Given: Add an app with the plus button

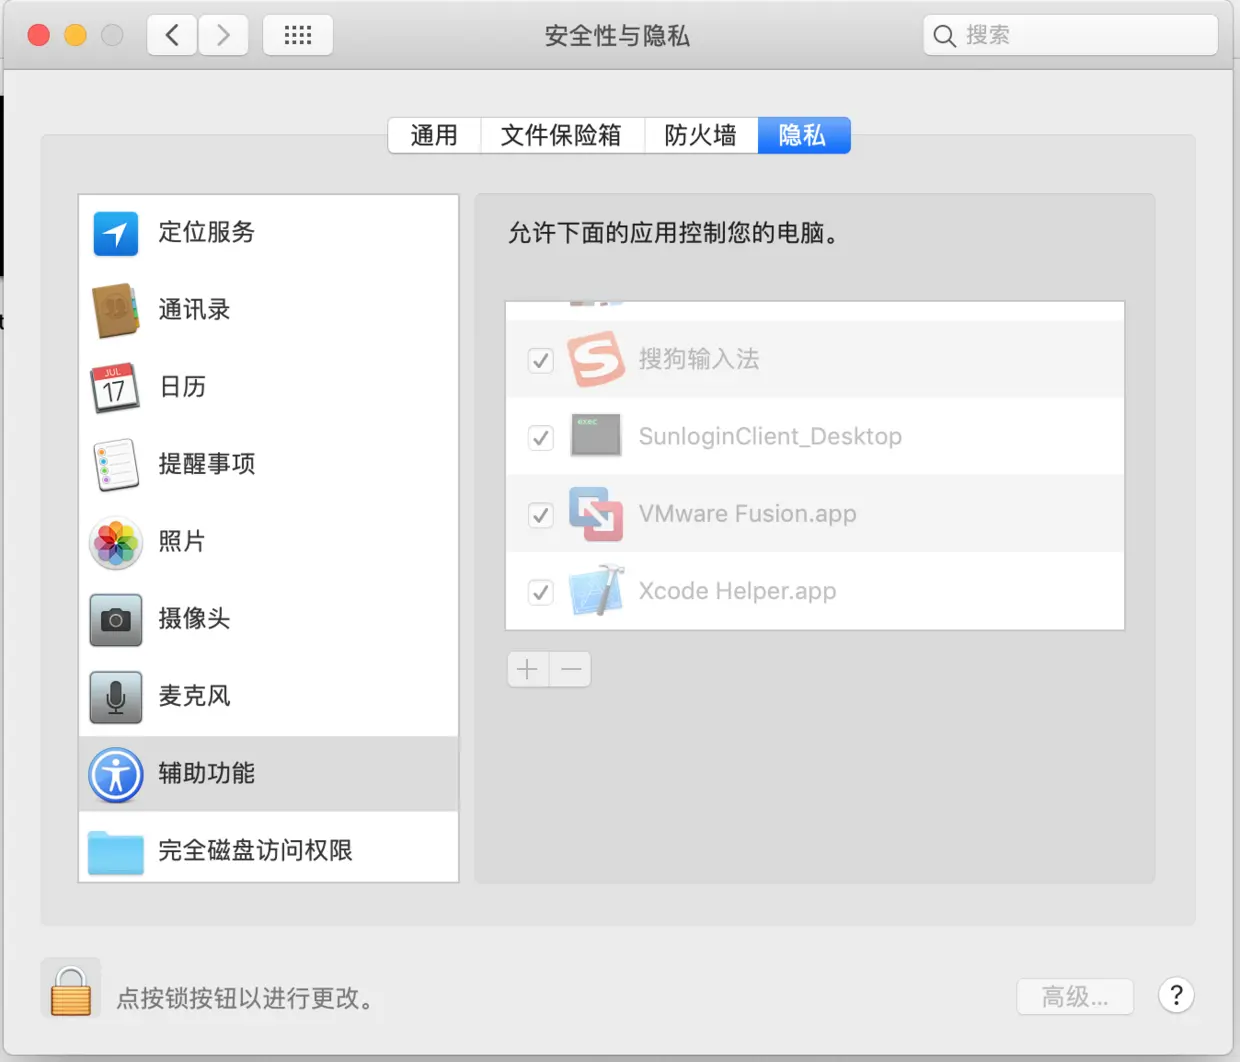Looking at the screenshot, I should (x=527, y=669).
